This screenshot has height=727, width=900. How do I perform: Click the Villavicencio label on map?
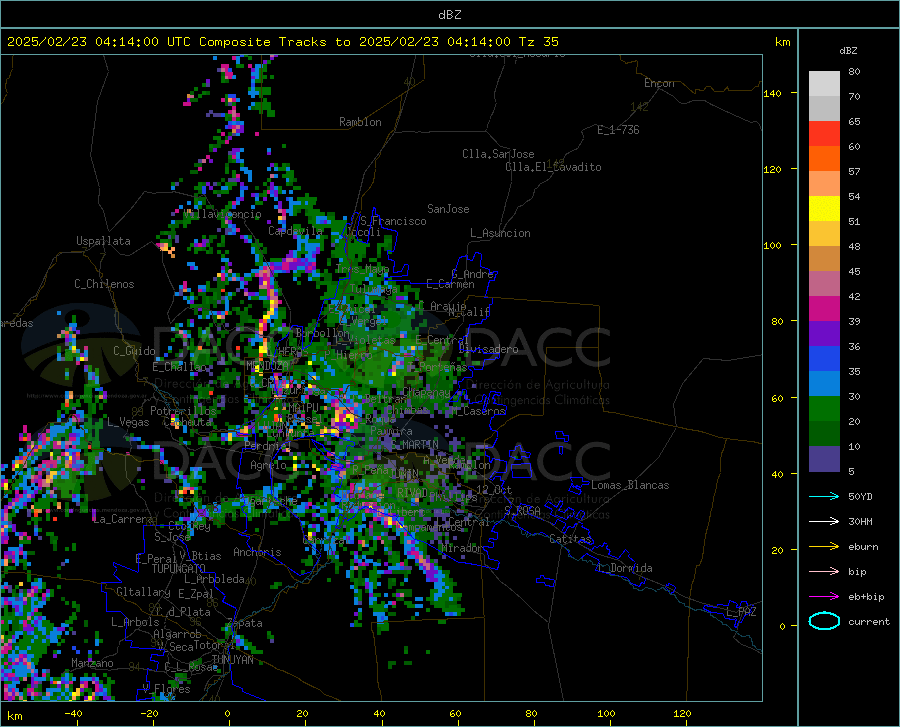tap(223, 214)
